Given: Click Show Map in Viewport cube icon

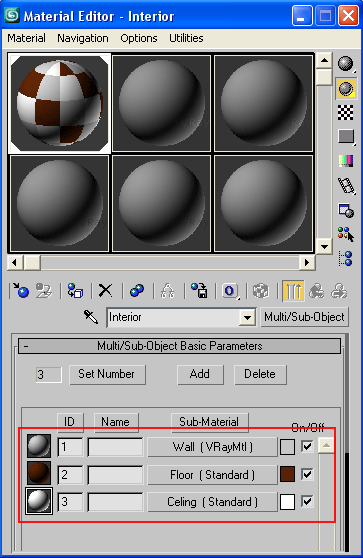Looking at the screenshot, I should point(261,291).
